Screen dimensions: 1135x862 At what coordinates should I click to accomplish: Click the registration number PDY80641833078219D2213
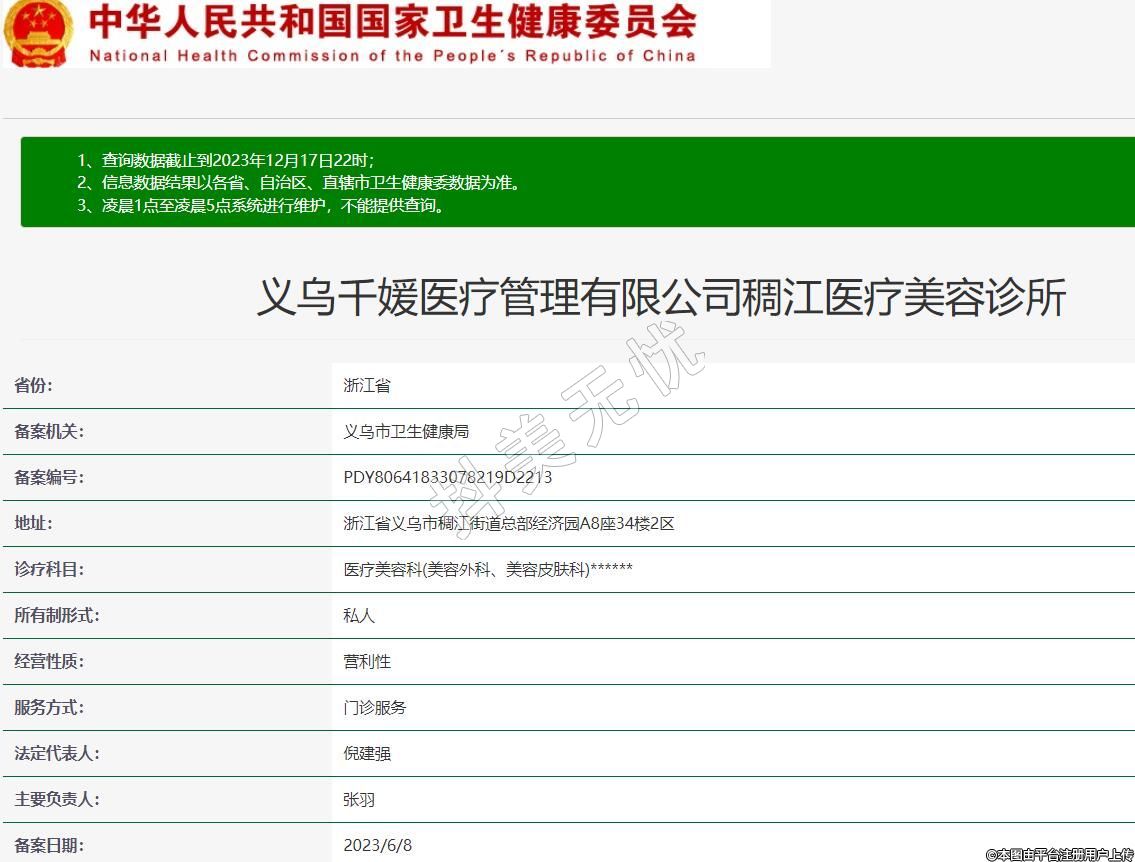click(447, 478)
